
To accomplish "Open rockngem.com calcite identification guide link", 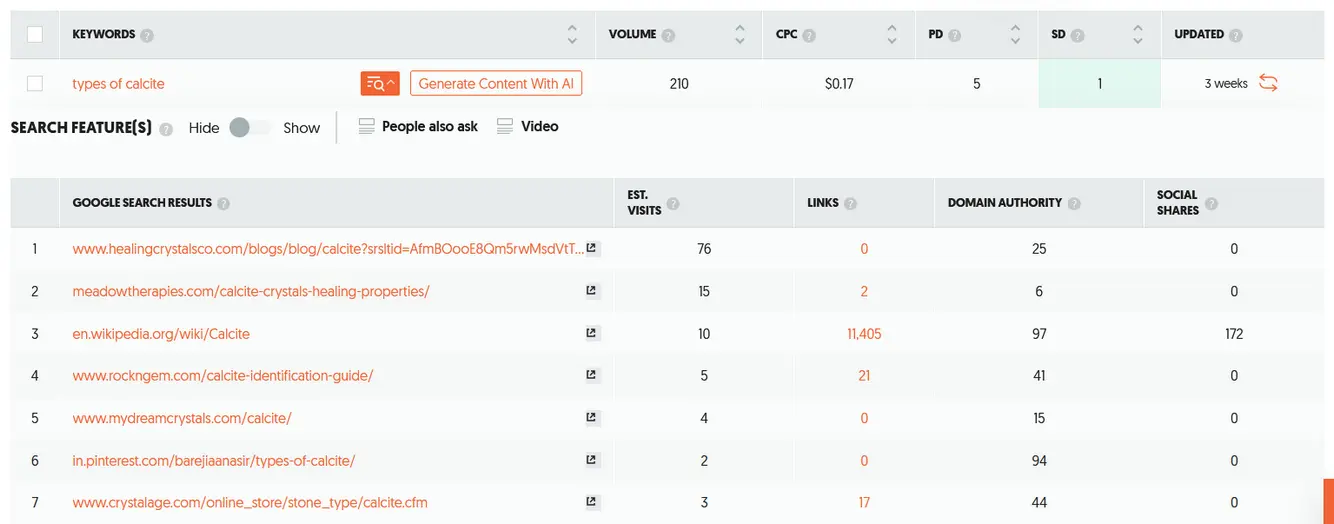I will click(223, 376).
